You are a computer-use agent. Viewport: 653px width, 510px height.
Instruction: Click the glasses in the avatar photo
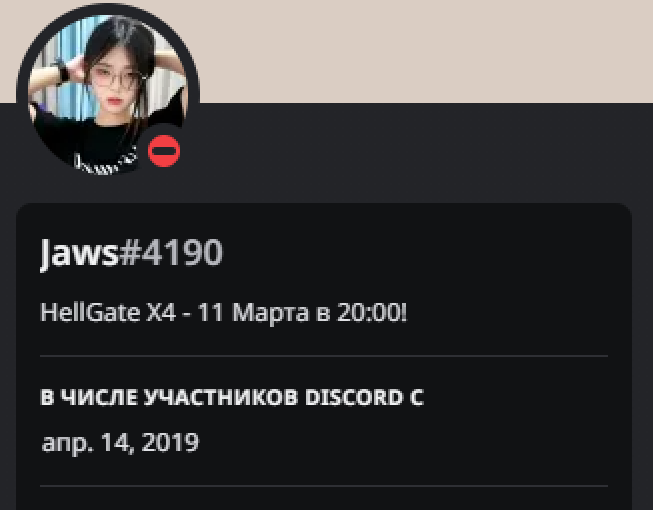coord(117,78)
